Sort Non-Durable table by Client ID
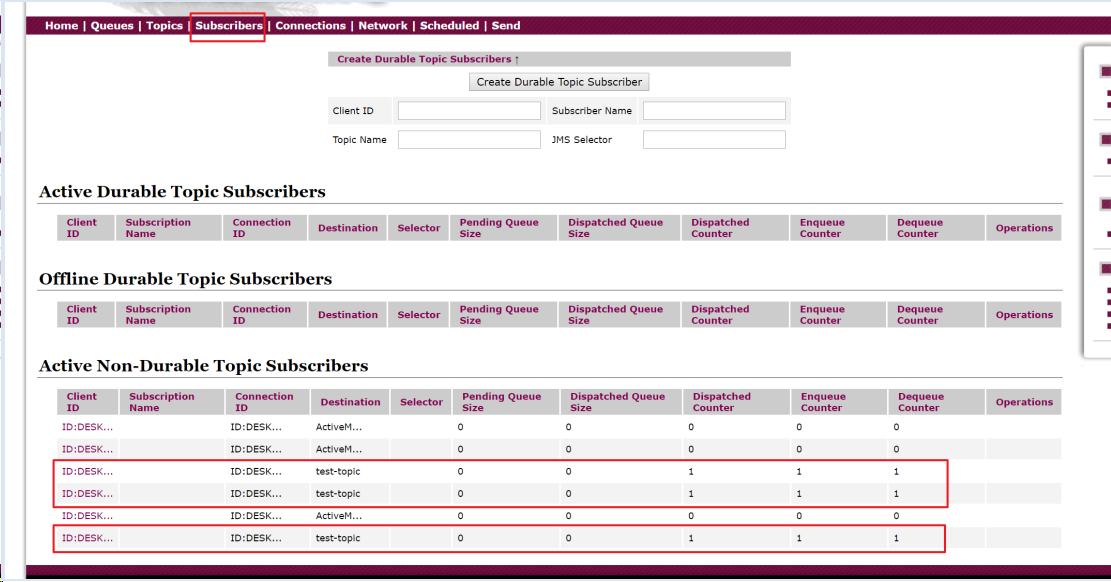This screenshot has width=1111, height=582. (87, 402)
